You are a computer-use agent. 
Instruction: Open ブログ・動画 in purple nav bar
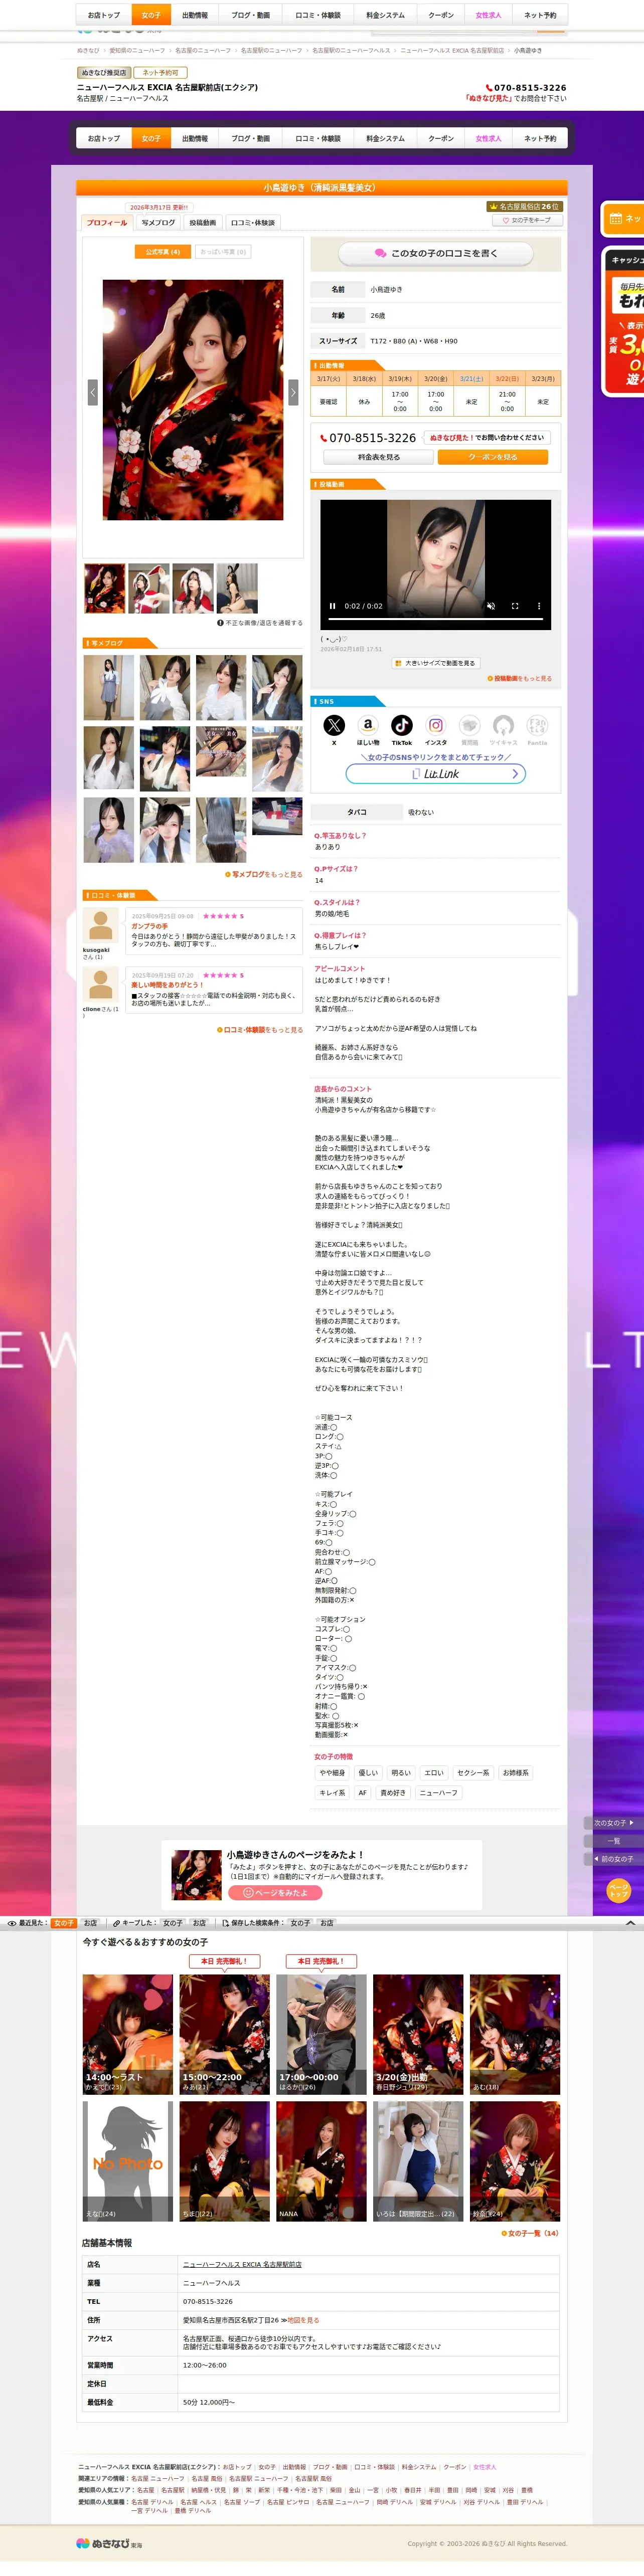point(250,139)
